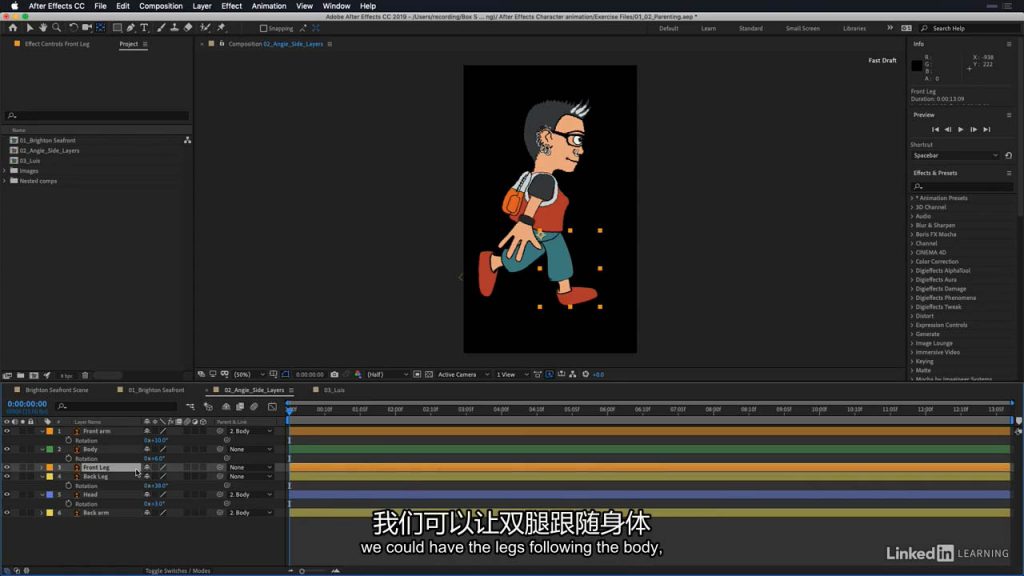This screenshot has width=1024, height=576.
Task: Open the Half resolution dropdown
Action: pyautogui.click(x=387, y=375)
